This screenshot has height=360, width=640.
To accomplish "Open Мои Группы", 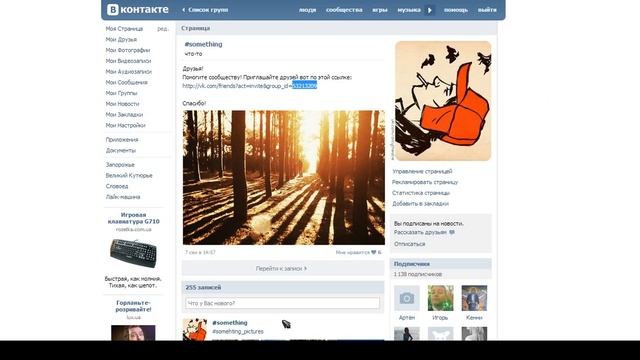I will click(121, 93).
